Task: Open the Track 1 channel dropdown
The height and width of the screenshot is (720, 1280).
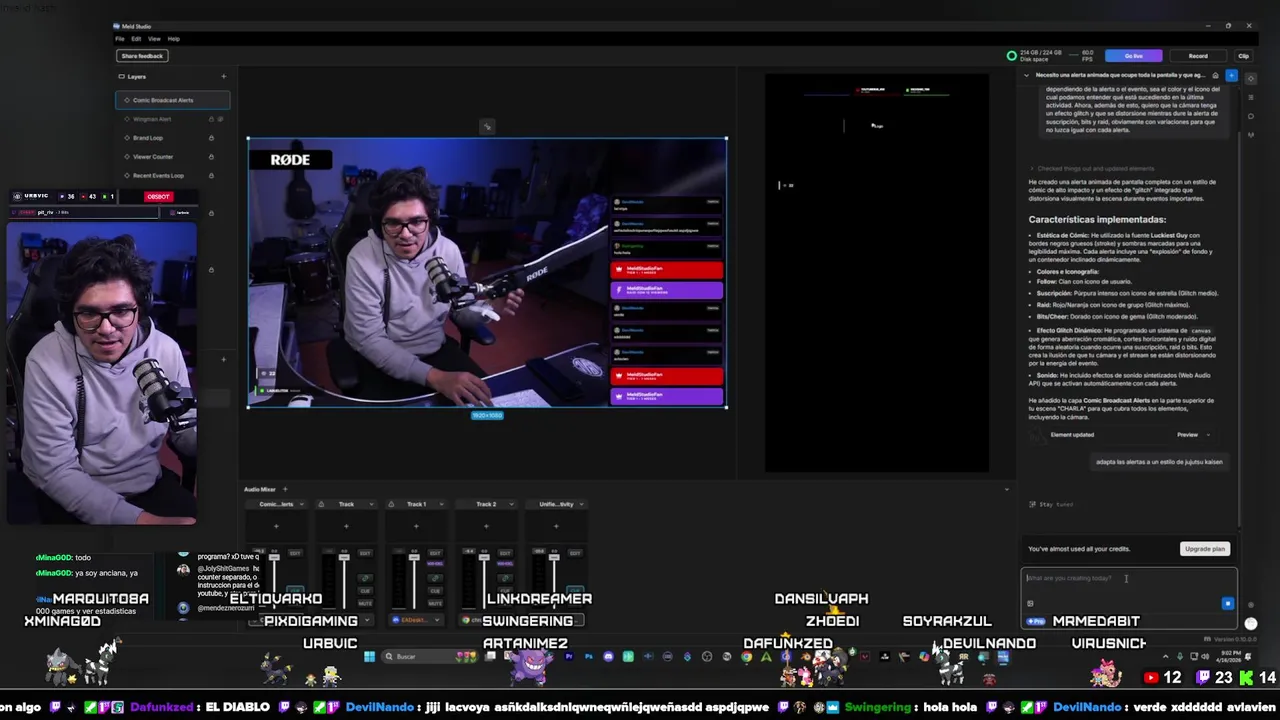Action: 442,504
